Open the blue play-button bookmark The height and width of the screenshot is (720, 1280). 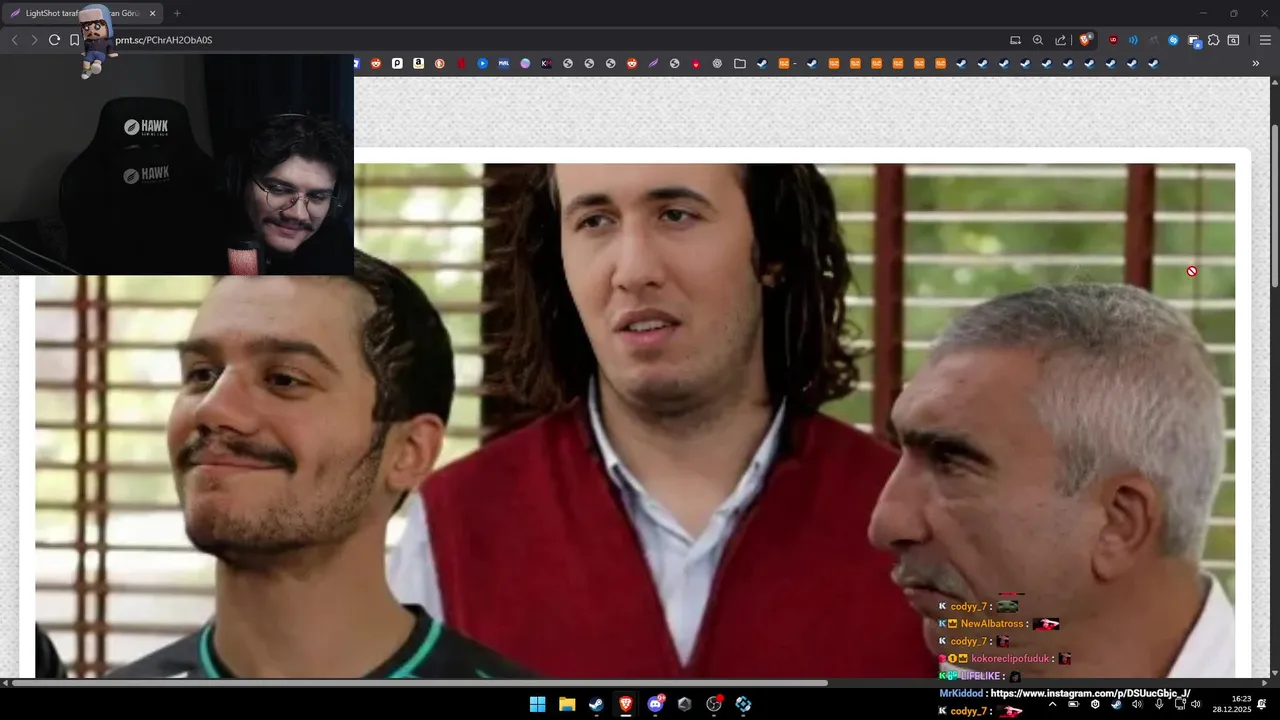[482, 63]
